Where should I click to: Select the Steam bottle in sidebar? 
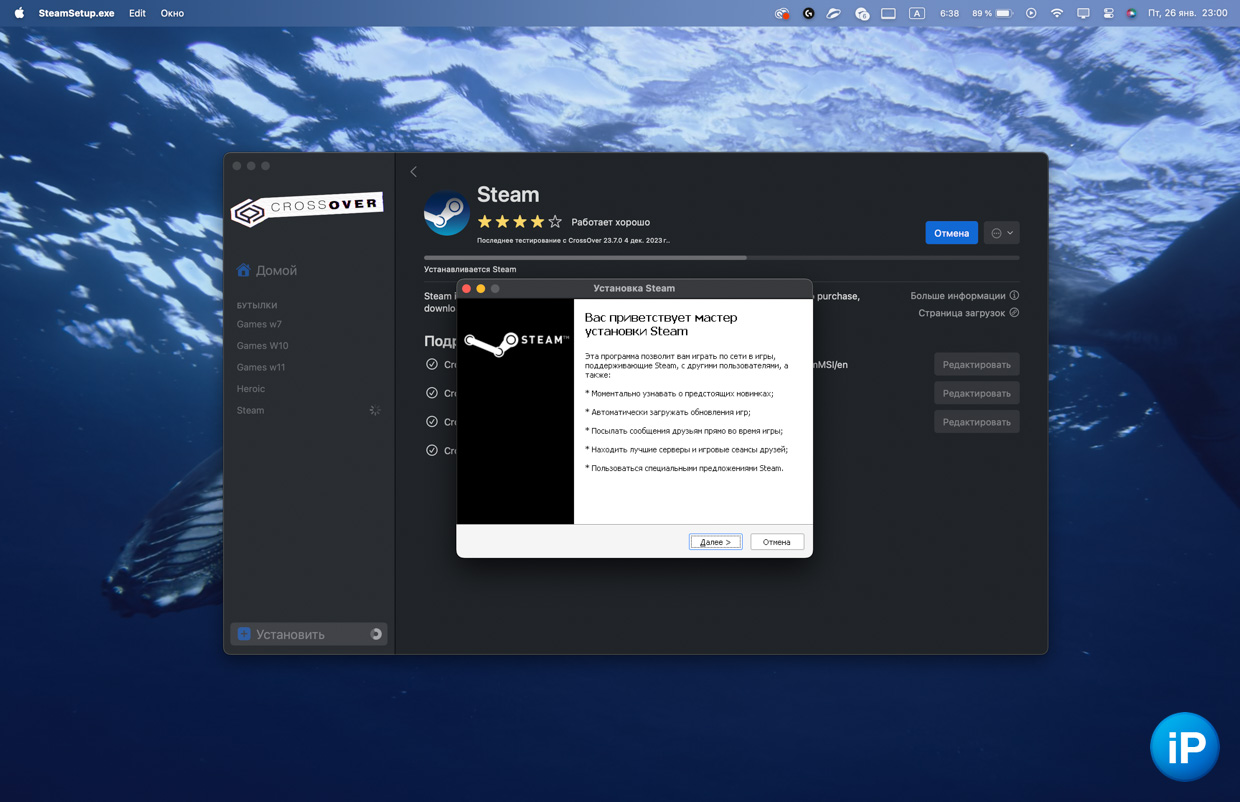coord(250,410)
